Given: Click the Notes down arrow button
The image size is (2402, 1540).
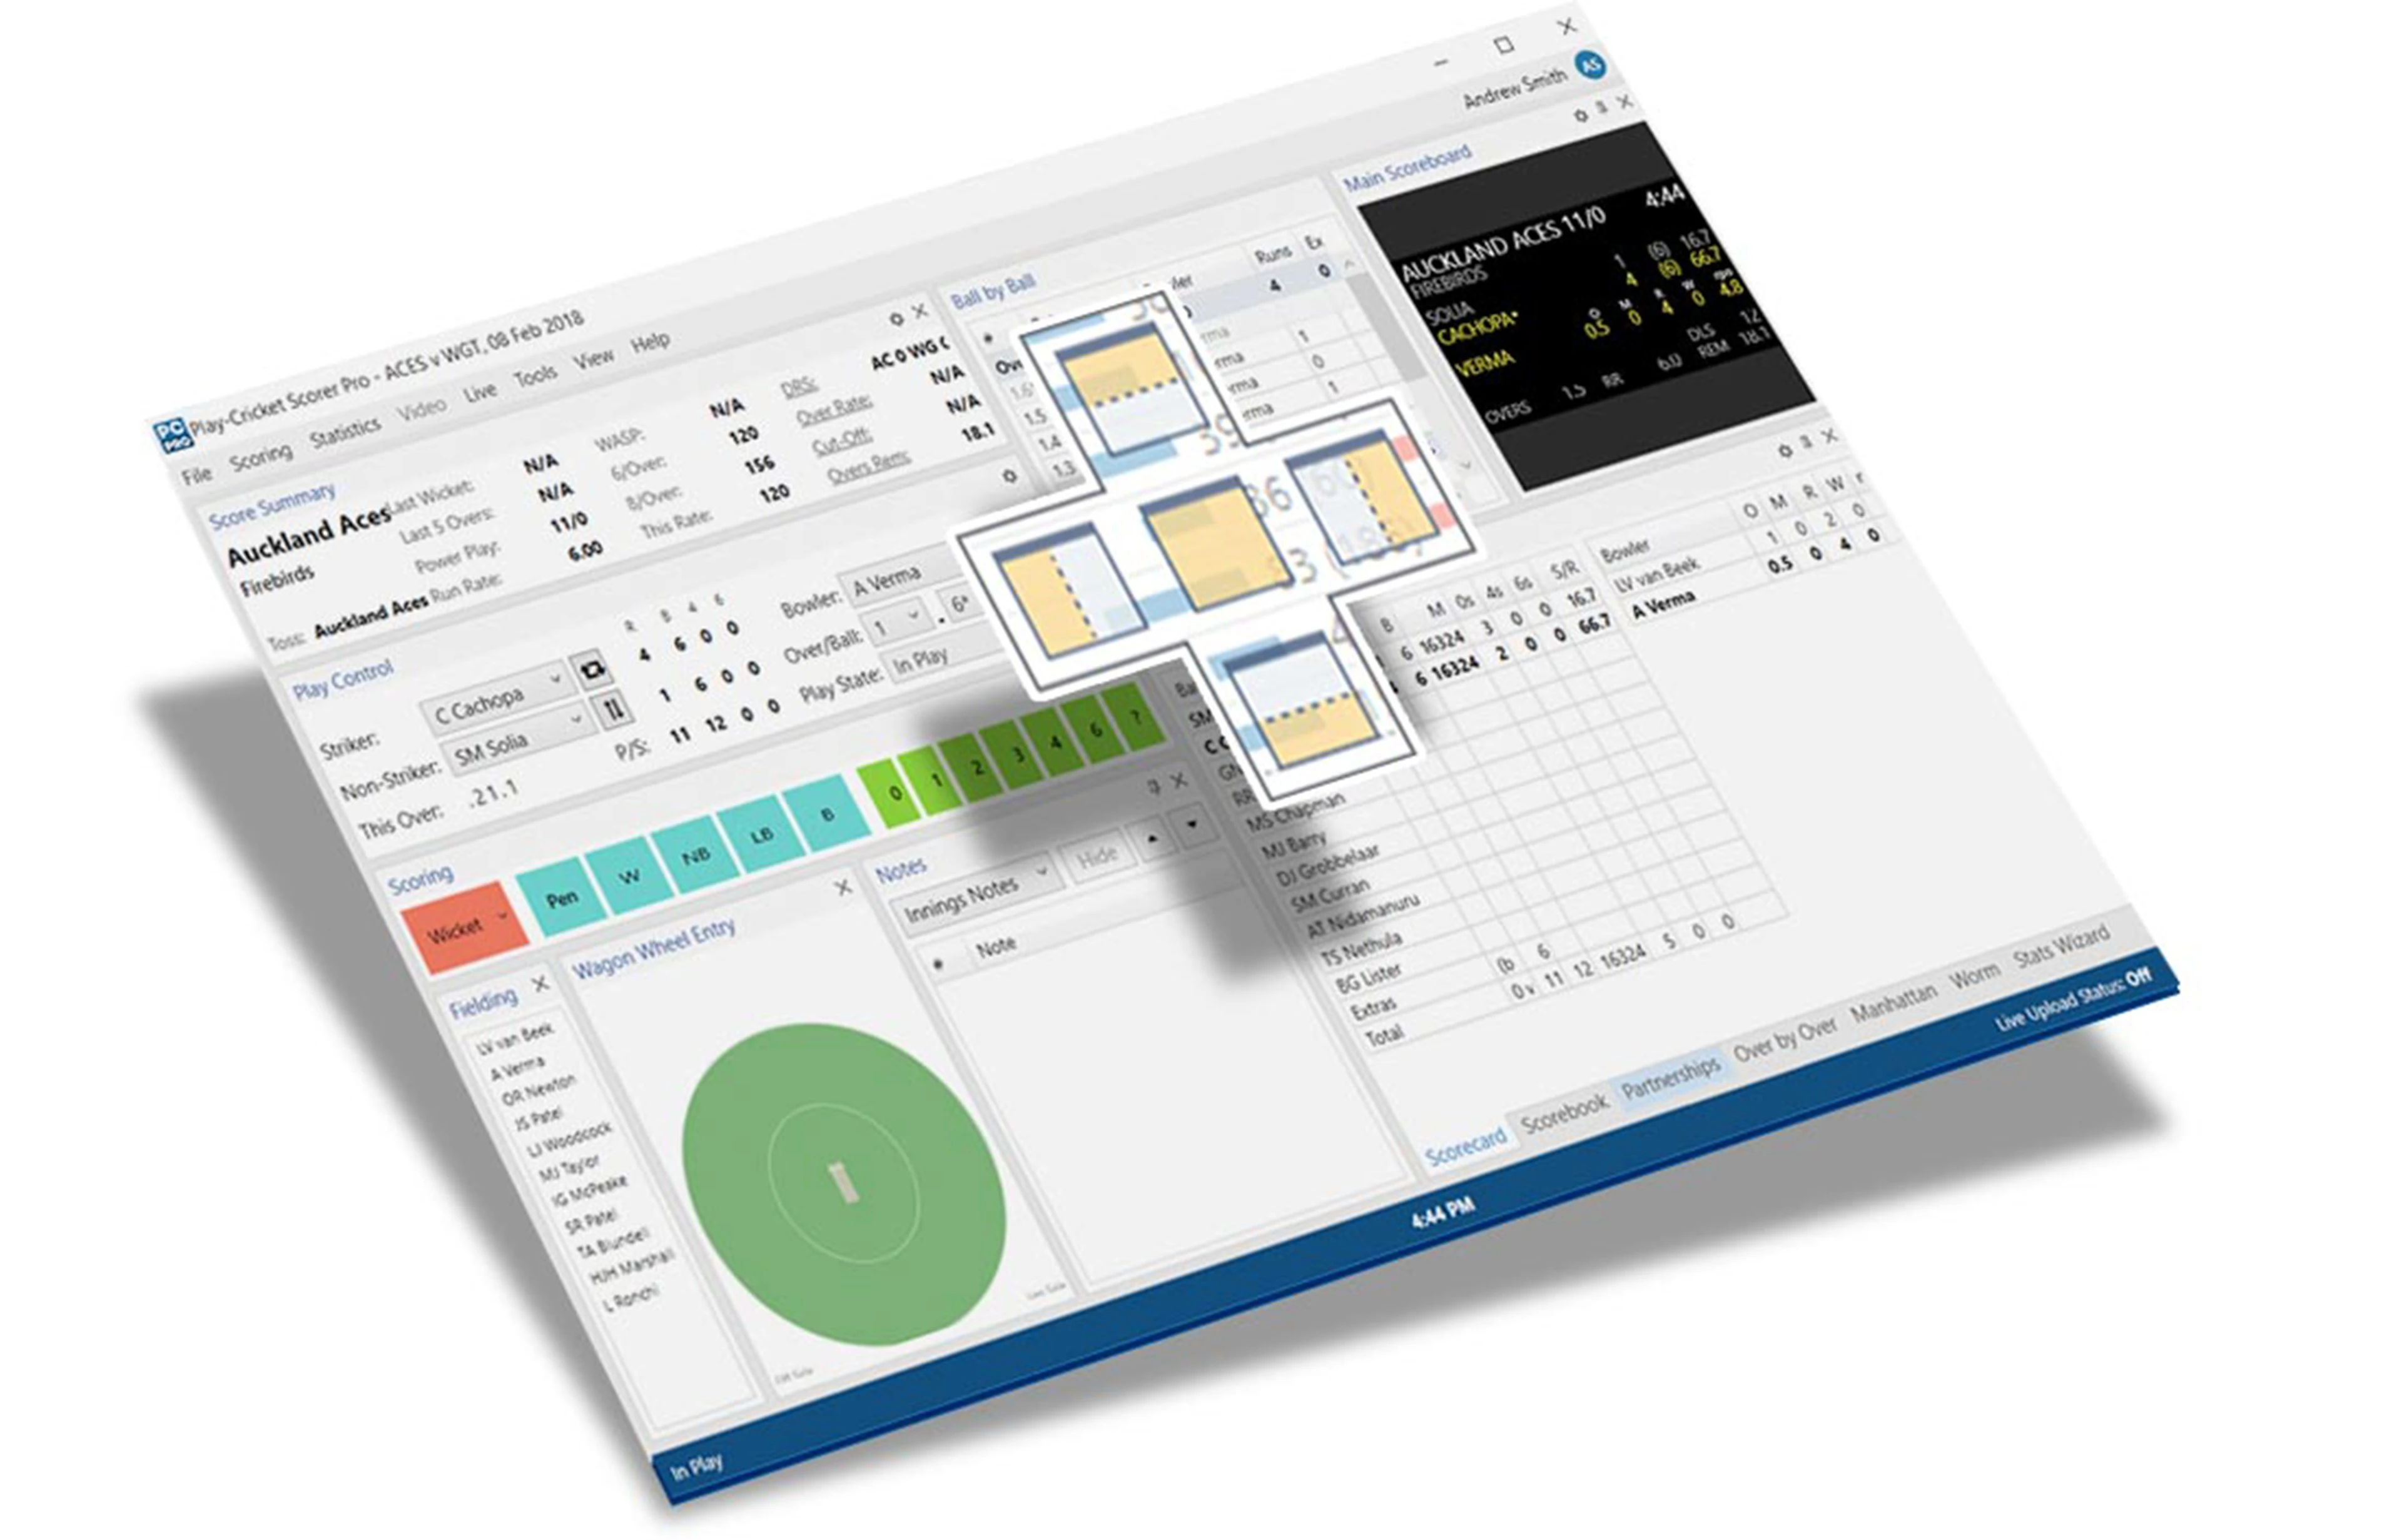Looking at the screenshot, I should [1191, 826].
